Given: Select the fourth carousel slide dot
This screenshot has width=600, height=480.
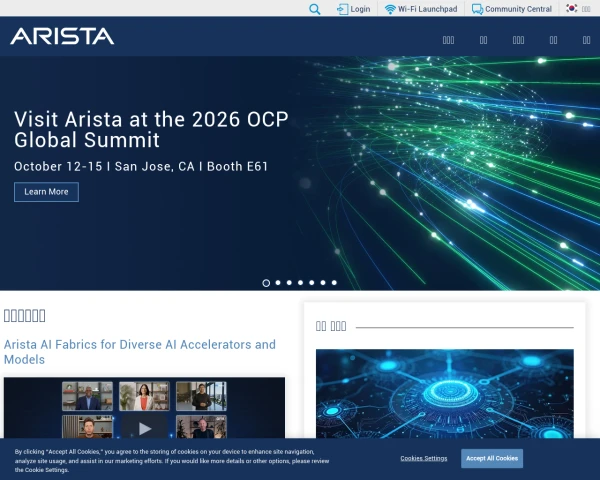Looking at the screenshot, I should click(x=300, y=282).
